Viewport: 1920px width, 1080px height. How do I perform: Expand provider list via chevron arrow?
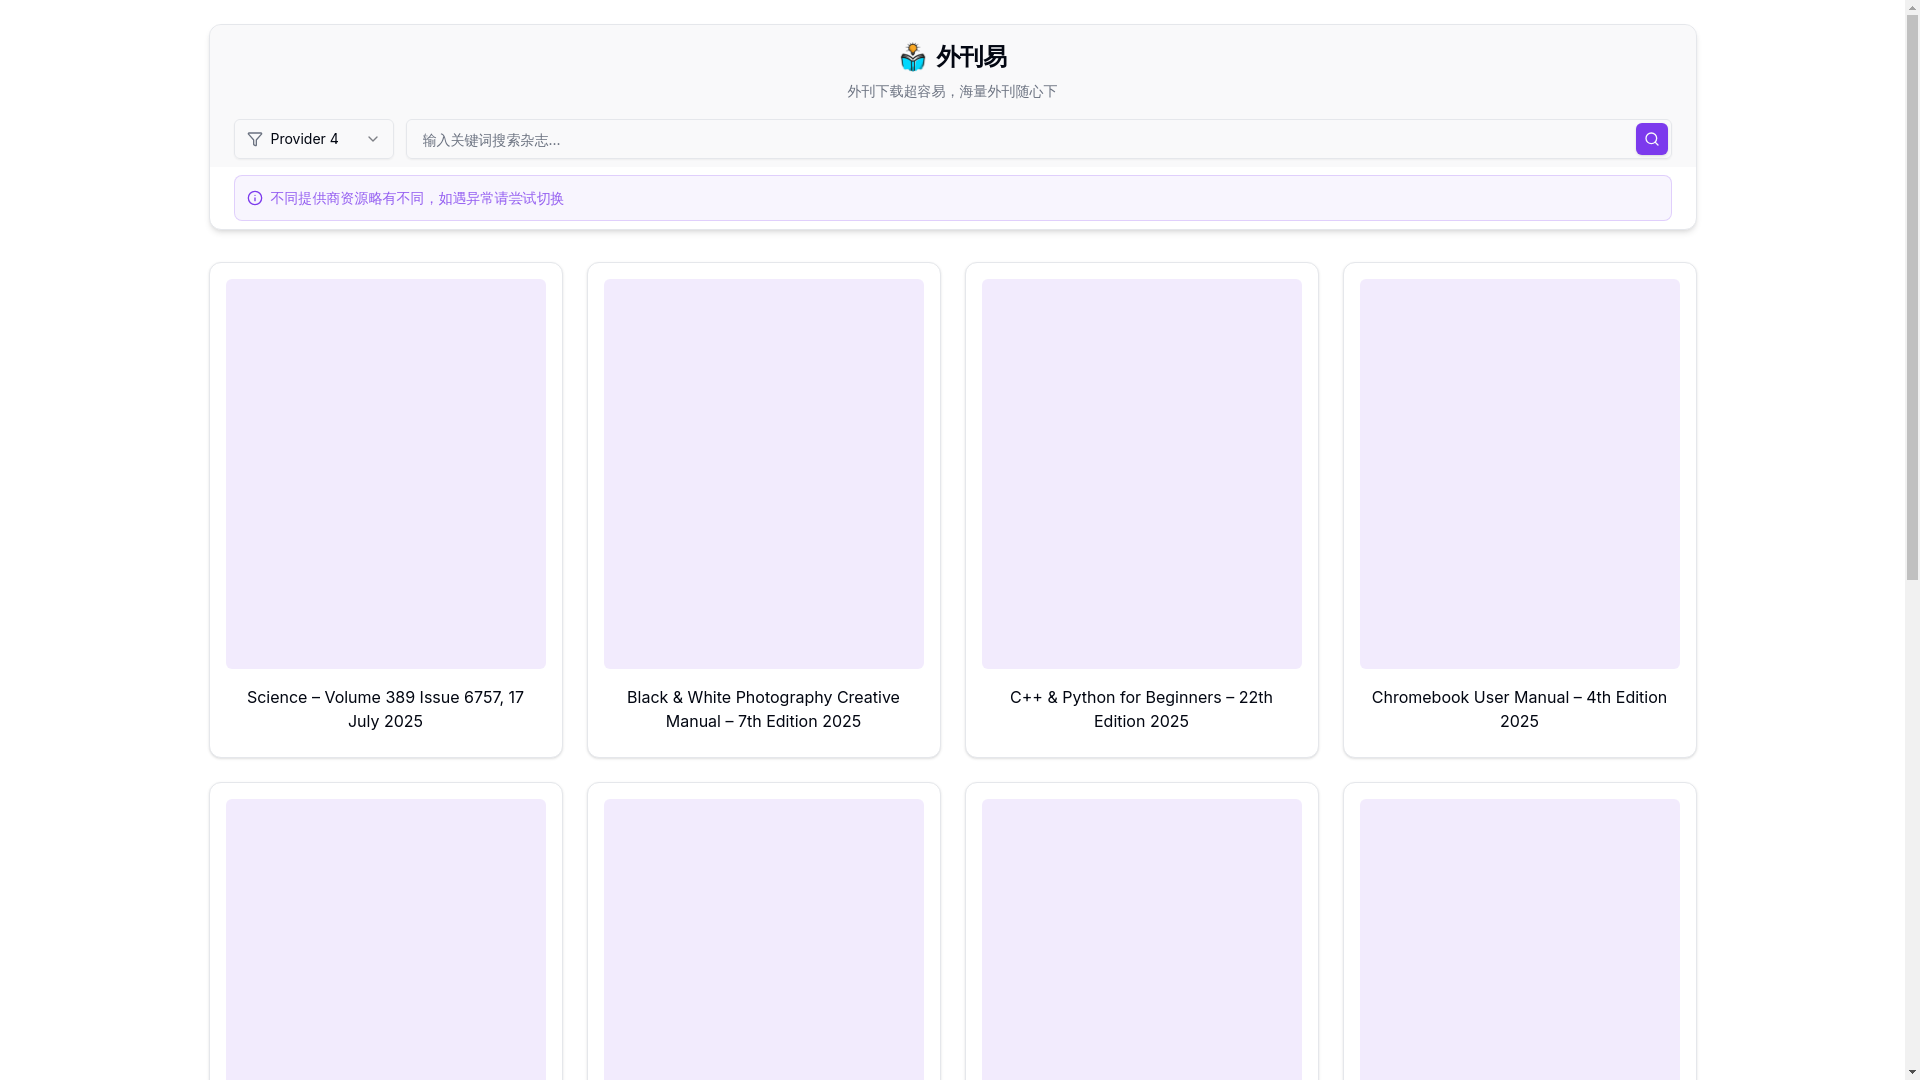(x=373, y=139)
